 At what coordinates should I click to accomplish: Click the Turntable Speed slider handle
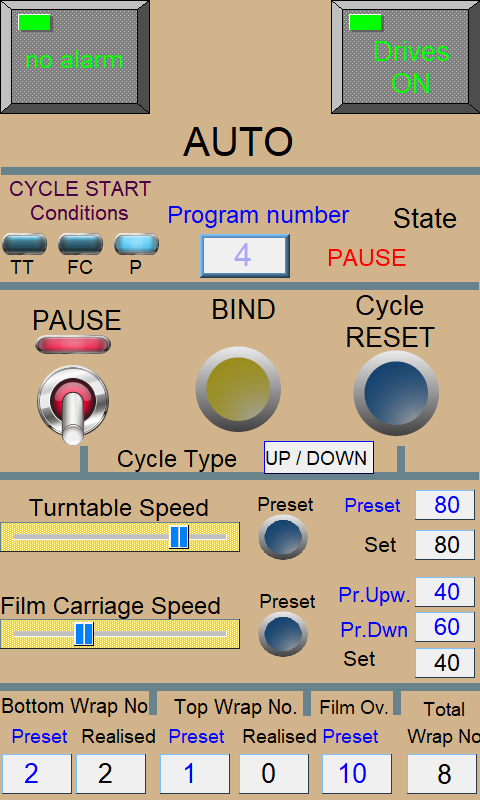(179, 537)
